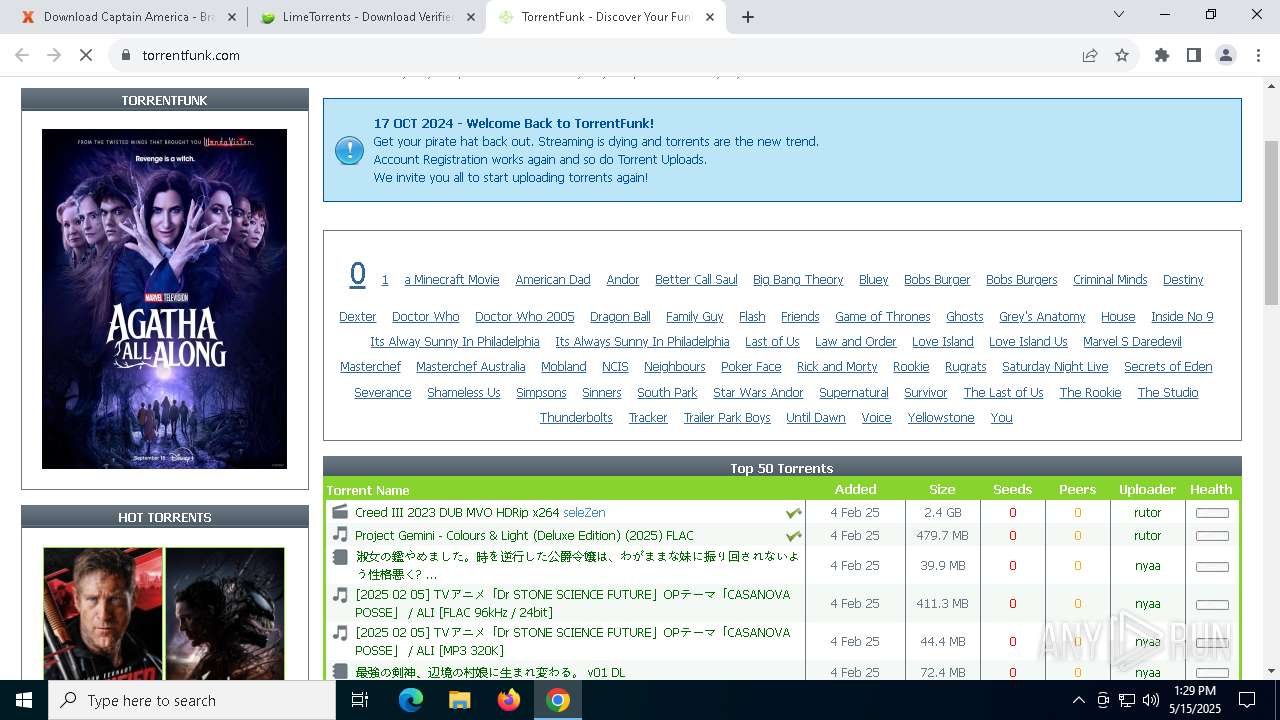Viewport: 1280px width, 720px height.
Task: Click the welcome notice info icon
Action: click(x=349, y=151)
